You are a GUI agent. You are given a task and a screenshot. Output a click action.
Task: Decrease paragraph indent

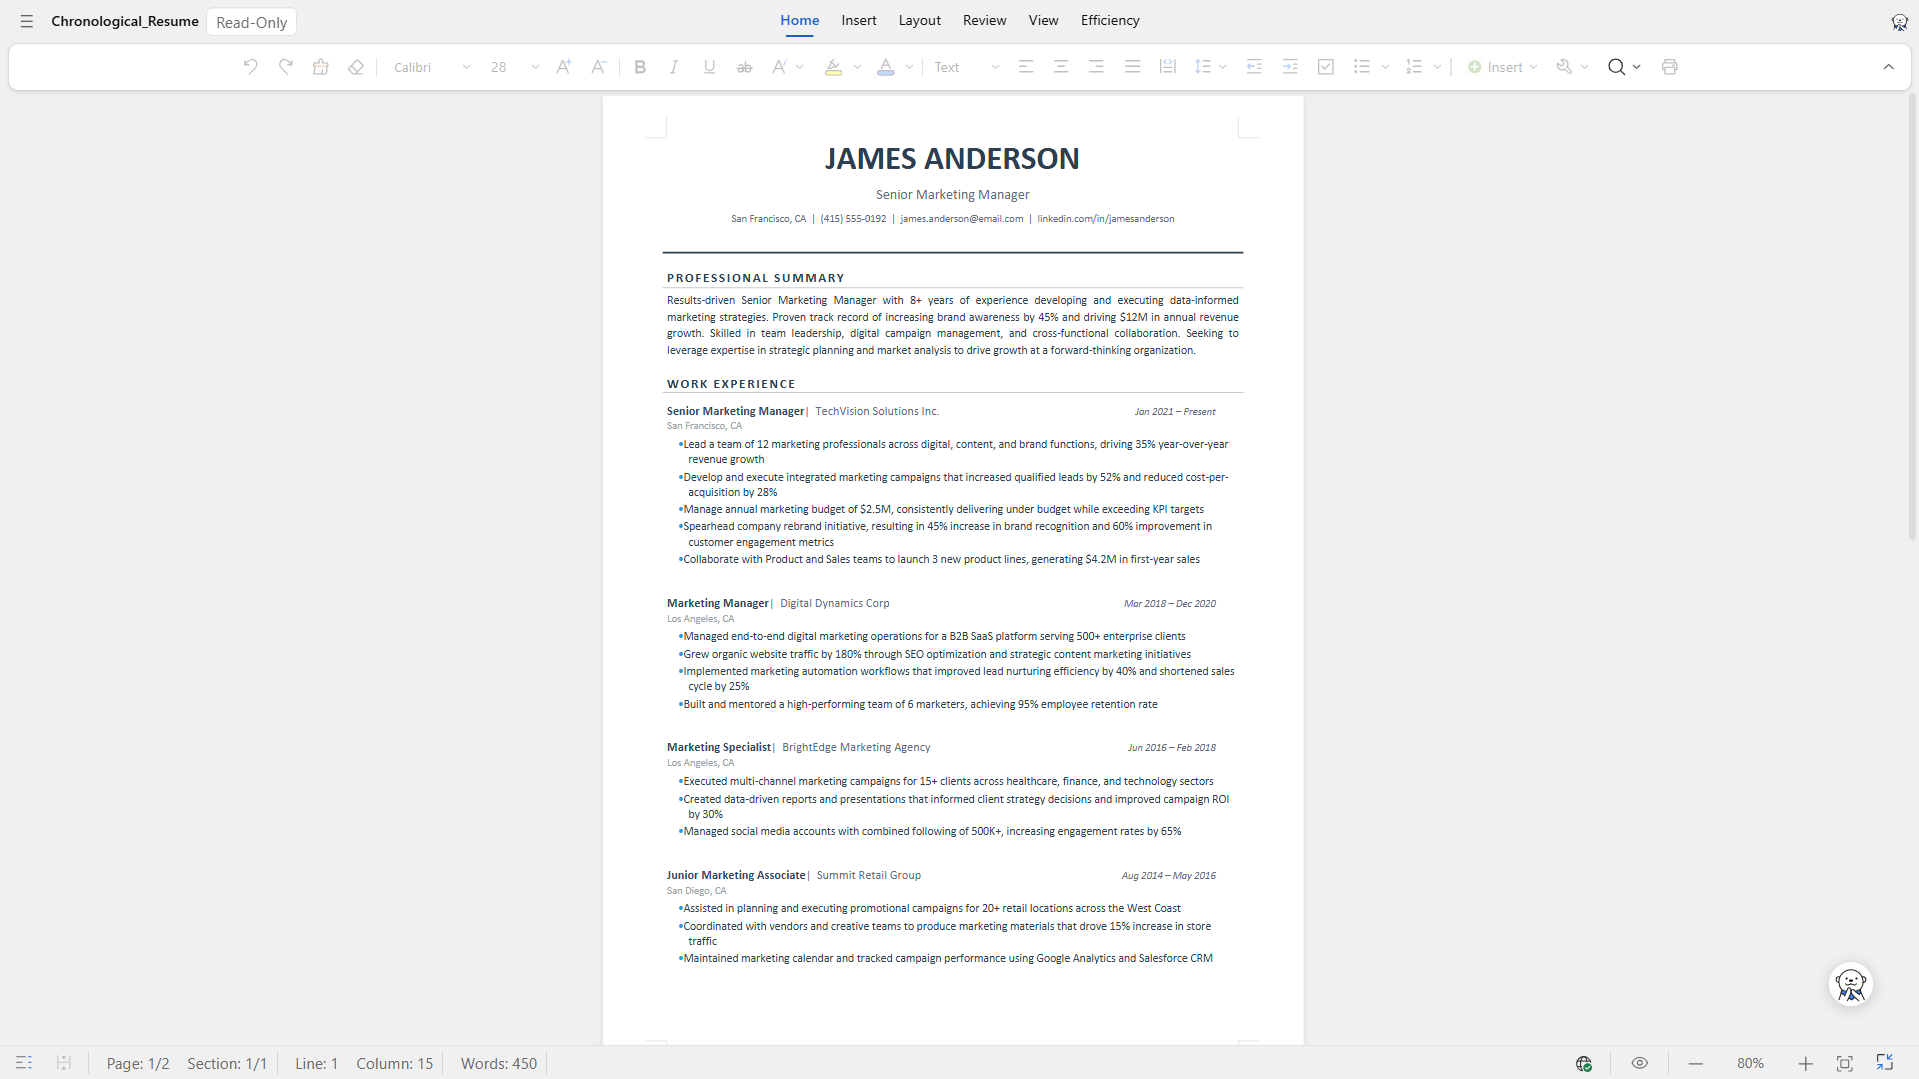[x=1254, y=67]
